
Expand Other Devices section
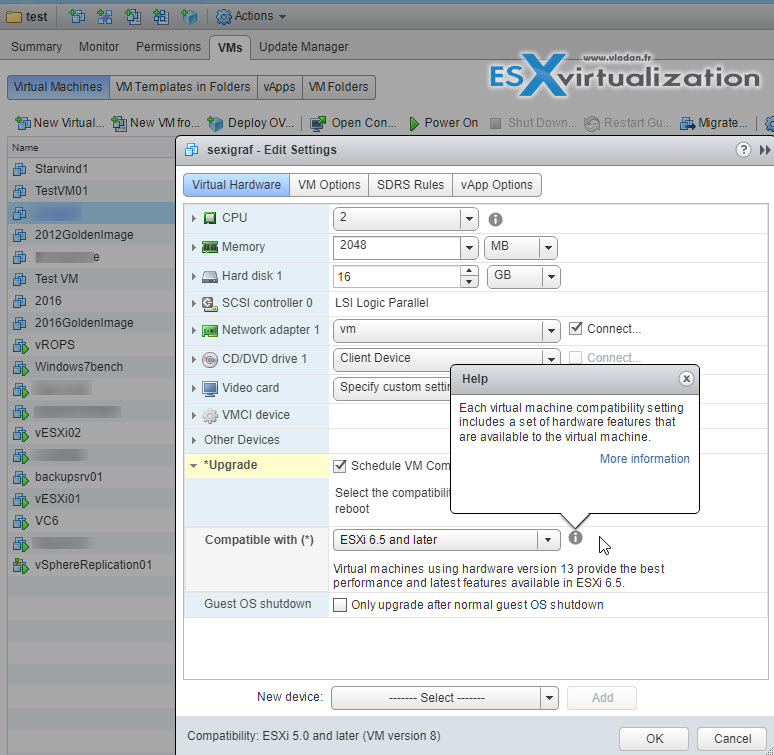click(x=194, y=440)
